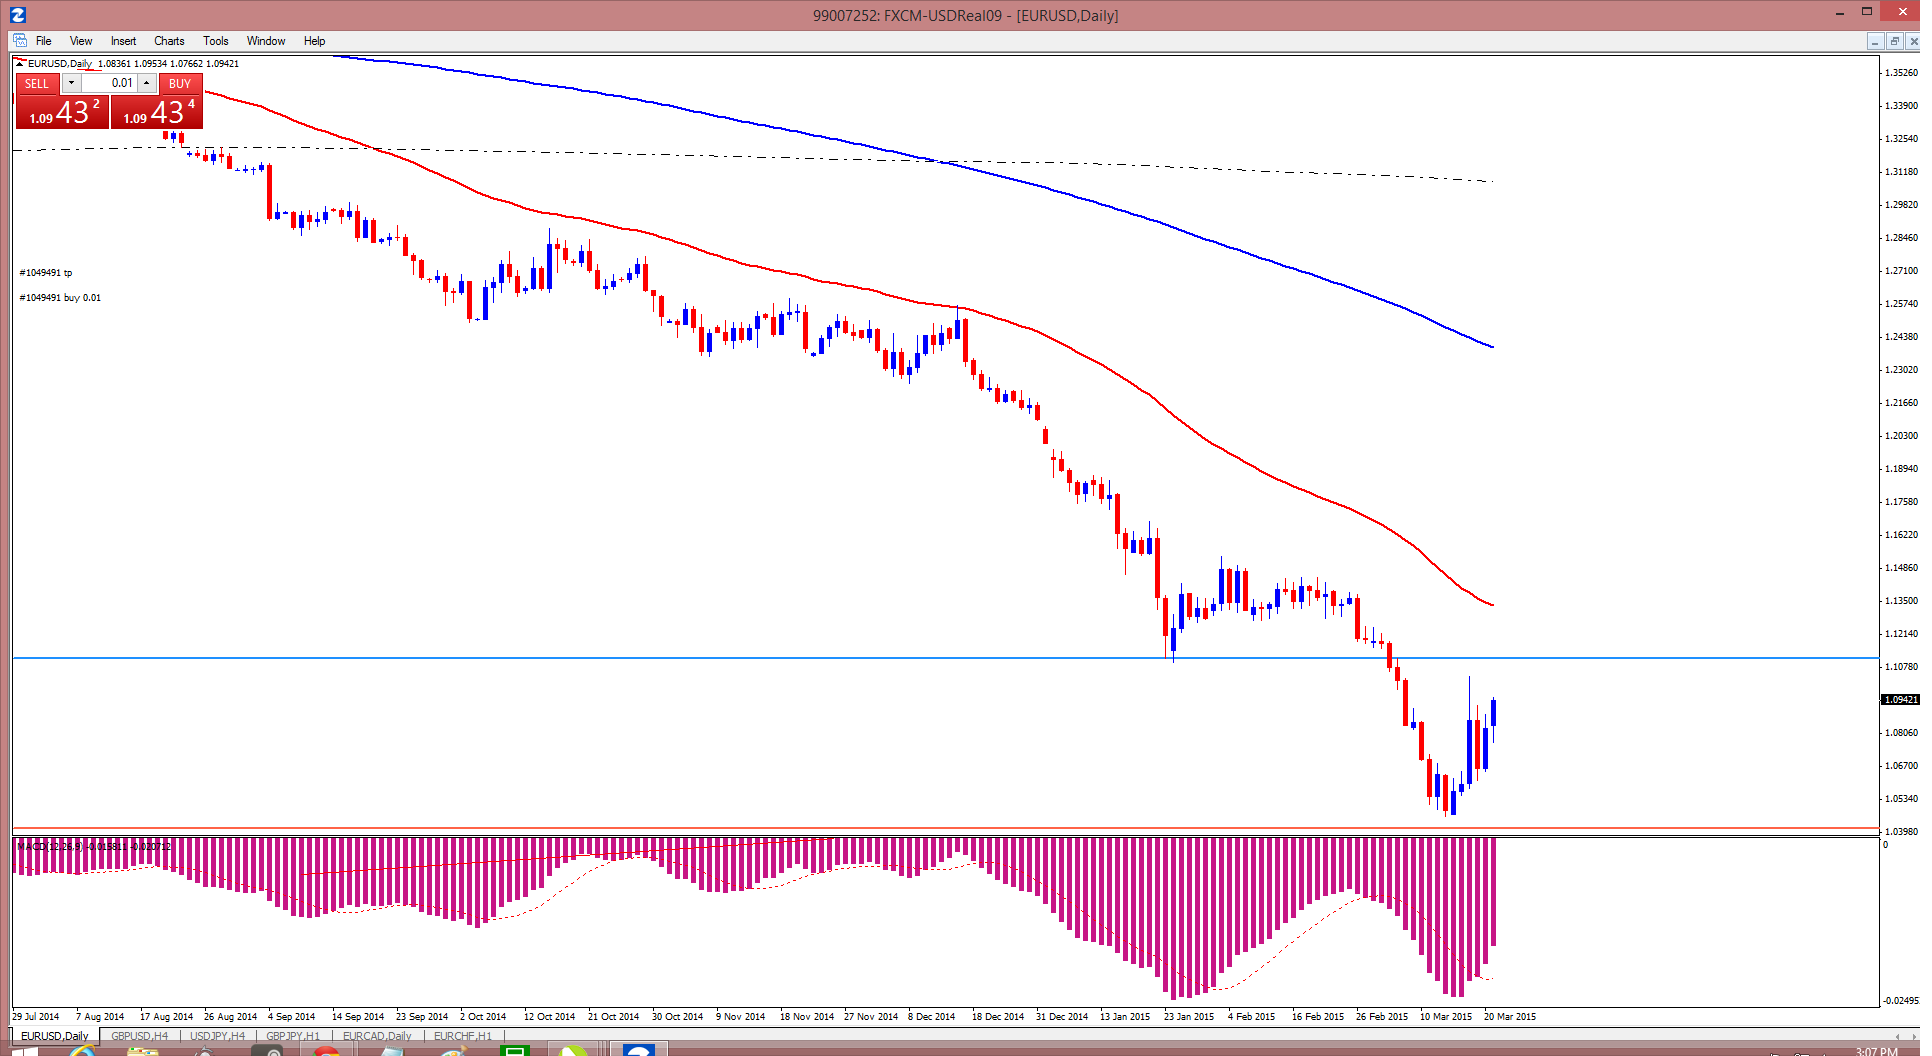Click the '23 Jan 2015' date label

(x=1189, y=1017)
